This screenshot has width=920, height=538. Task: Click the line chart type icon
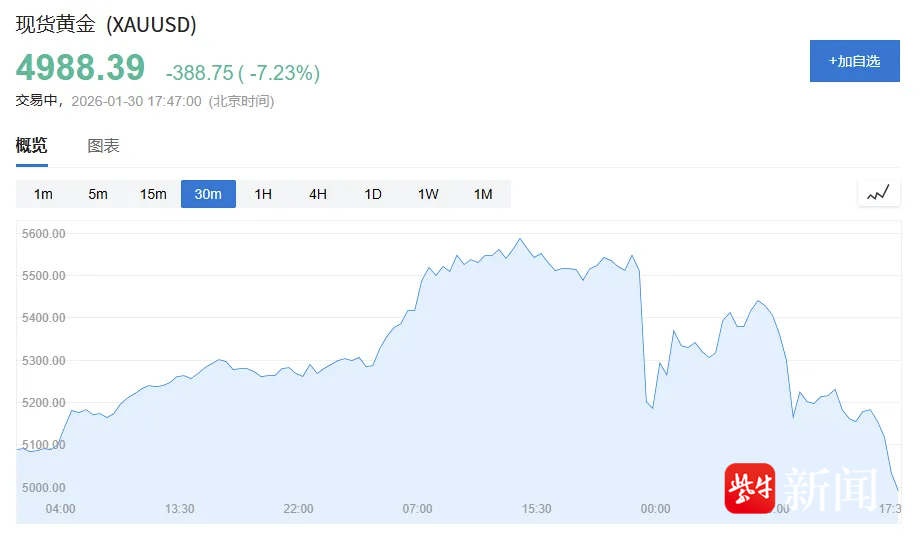coord(878,194)
